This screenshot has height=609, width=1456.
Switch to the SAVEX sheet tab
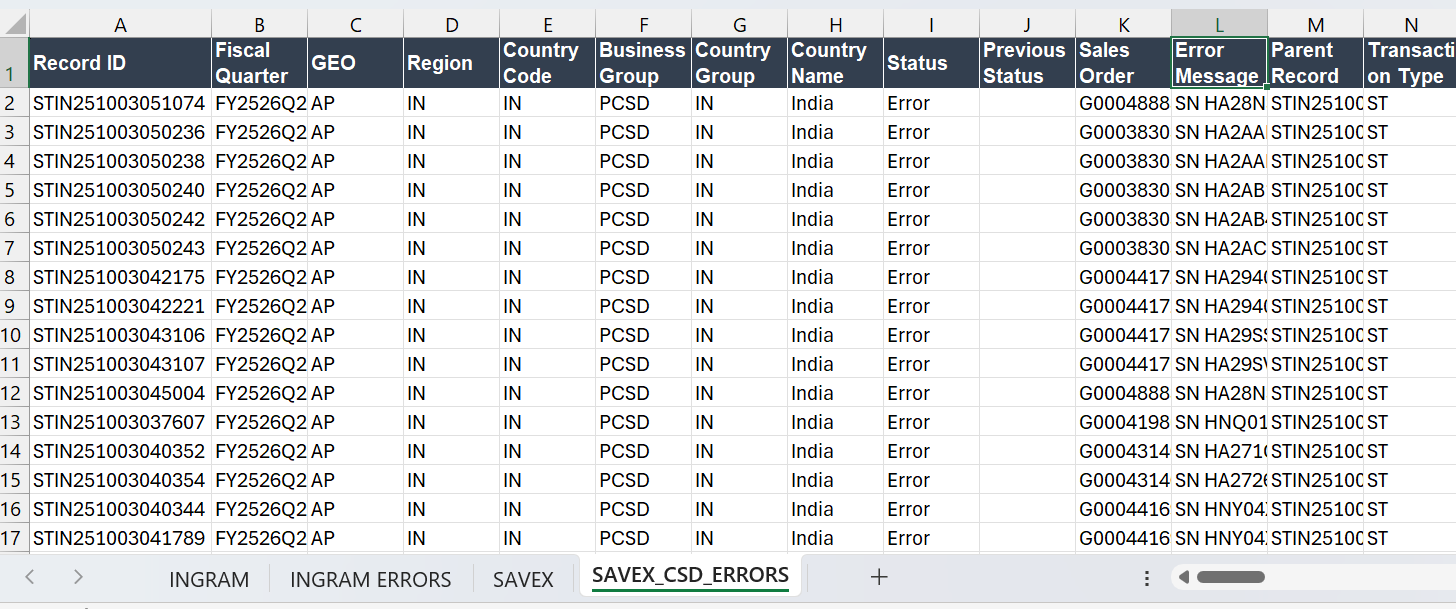(523, 579)
